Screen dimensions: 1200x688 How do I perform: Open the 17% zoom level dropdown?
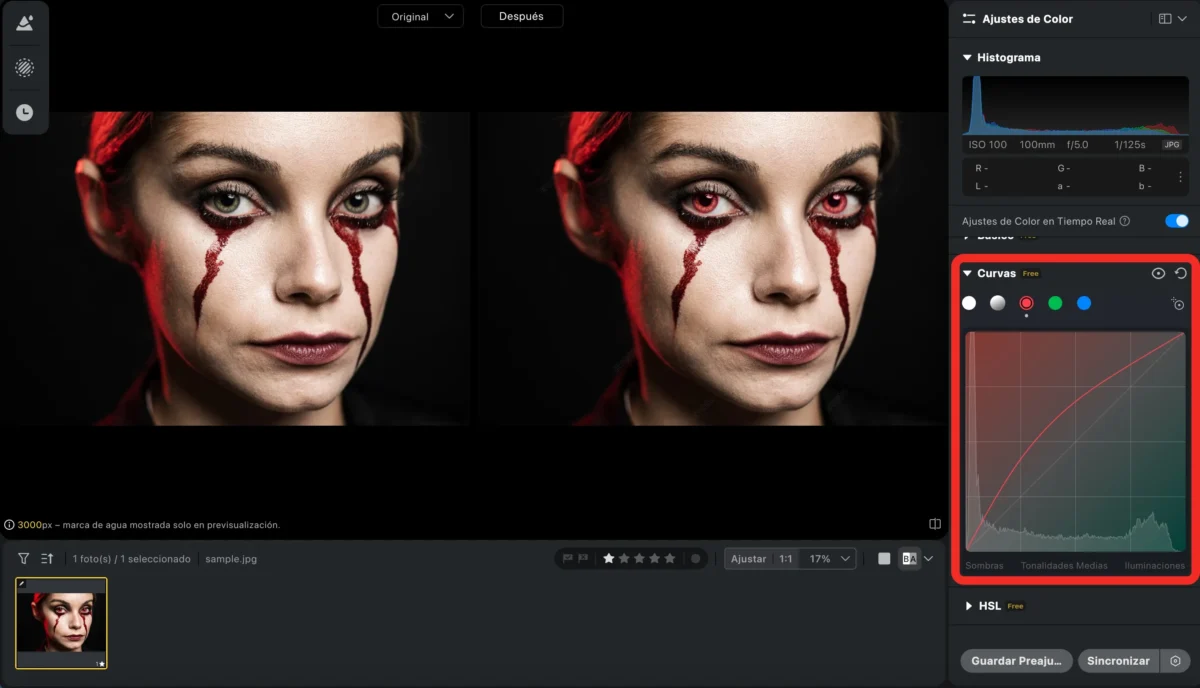click(x=830, y=559)
